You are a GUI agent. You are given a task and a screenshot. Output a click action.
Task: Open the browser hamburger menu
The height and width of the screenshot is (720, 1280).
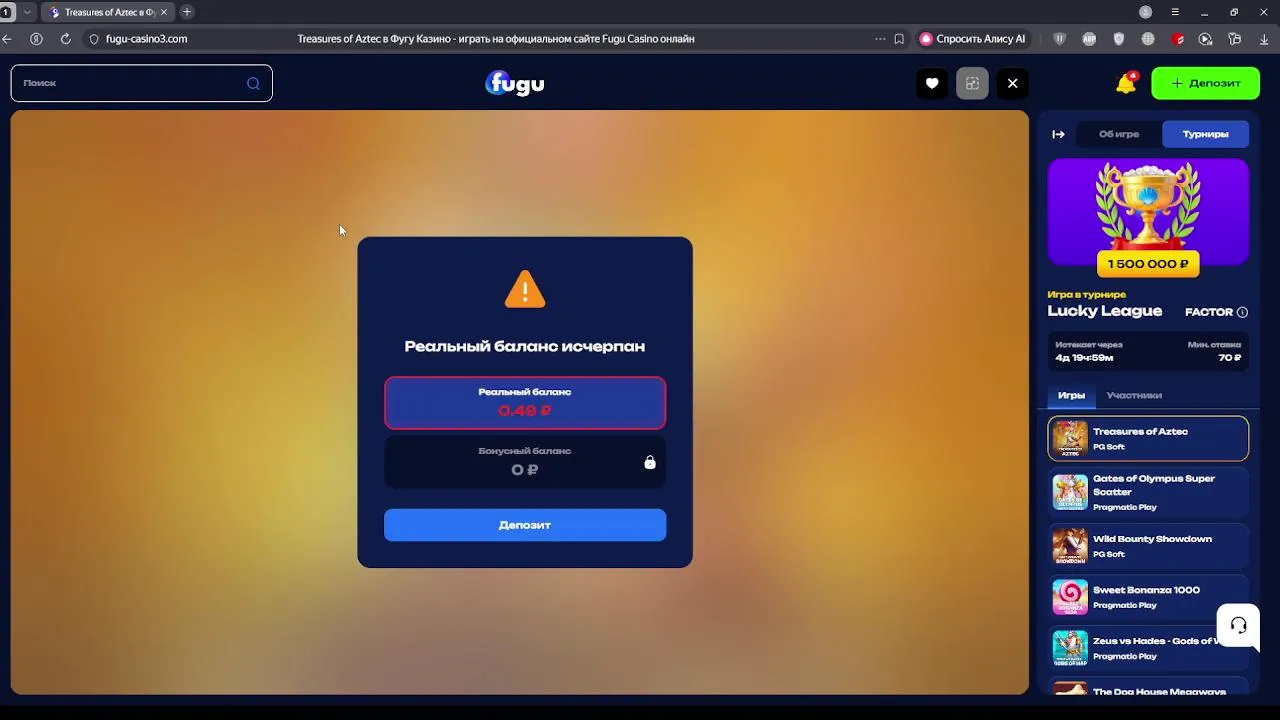pos(1175,12)
